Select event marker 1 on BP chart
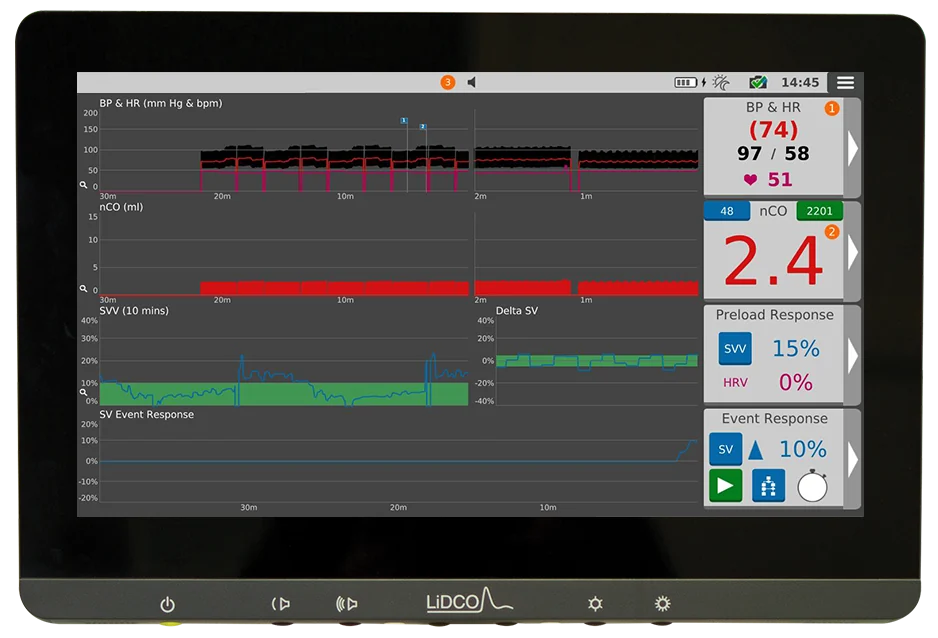The height and width of the screenshot is (638, 938). [404, 120]
